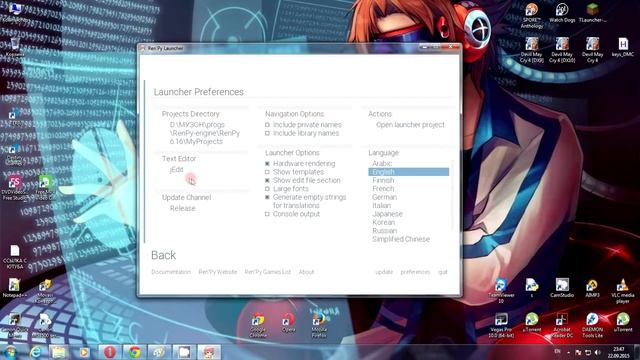Select English in the Language list

point(409,172)
